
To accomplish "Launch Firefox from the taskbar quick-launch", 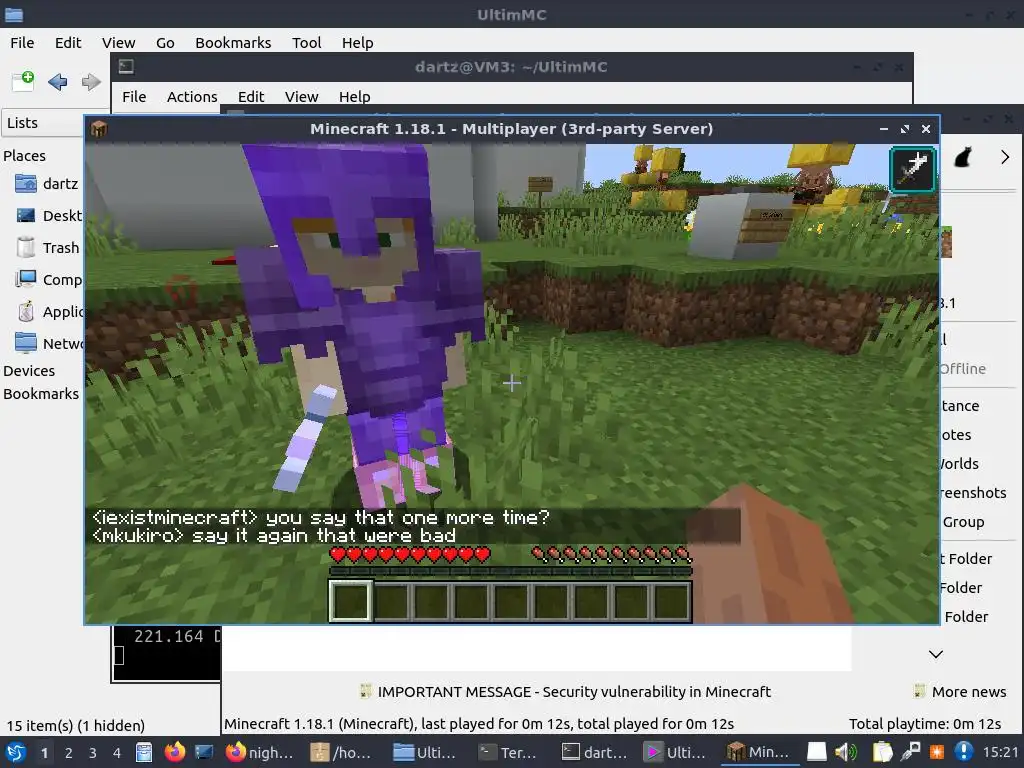I will click(x=174, y=752).
